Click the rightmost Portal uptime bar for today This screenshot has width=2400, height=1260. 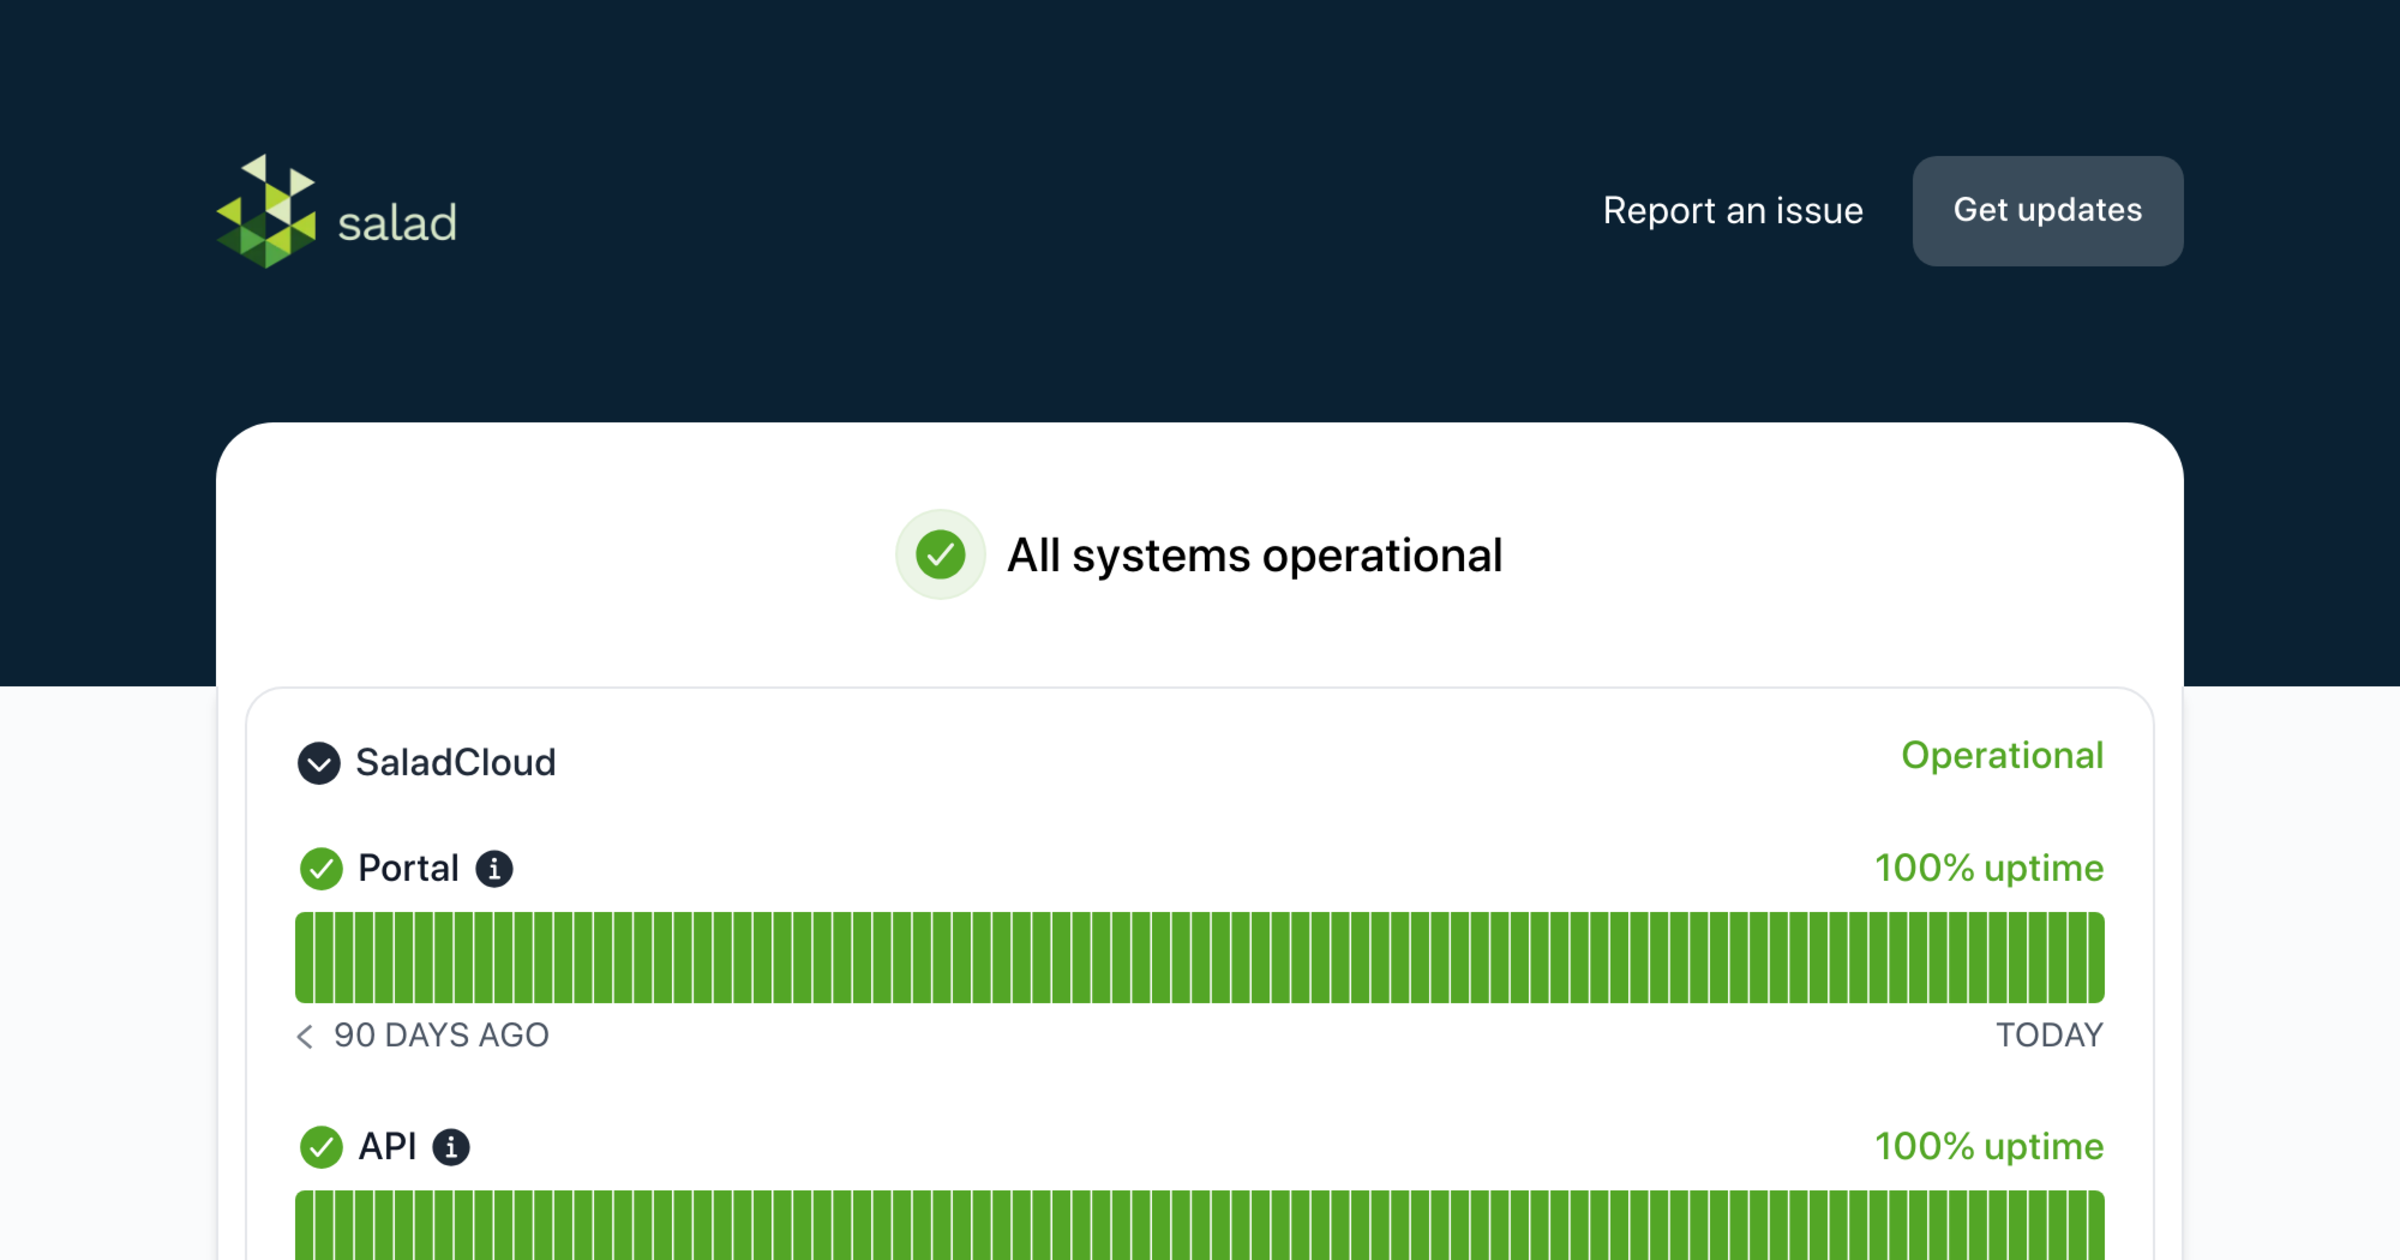pyautogui.click(x=2094, y=957)
